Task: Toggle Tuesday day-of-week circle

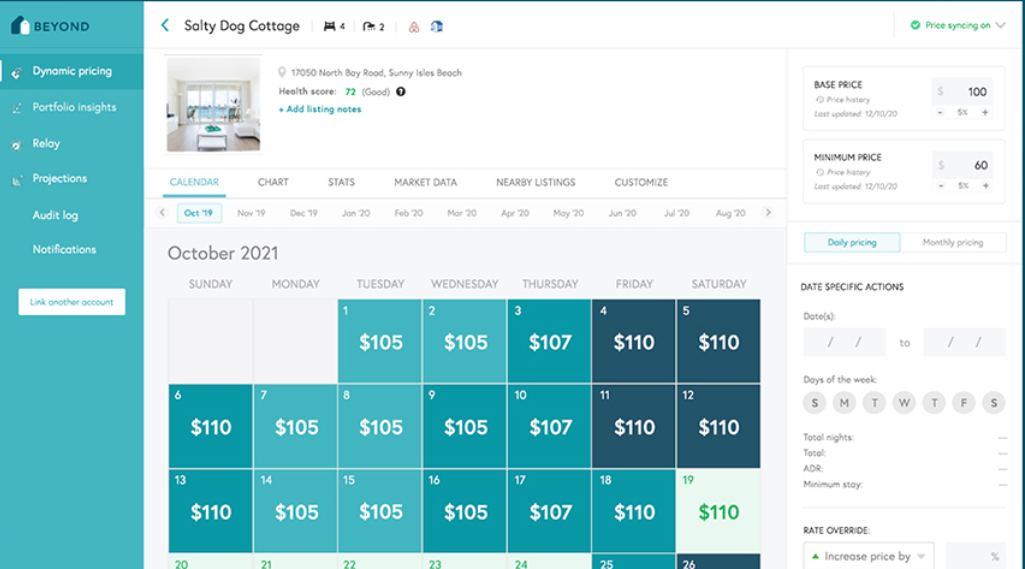Action: coord(875,403)
